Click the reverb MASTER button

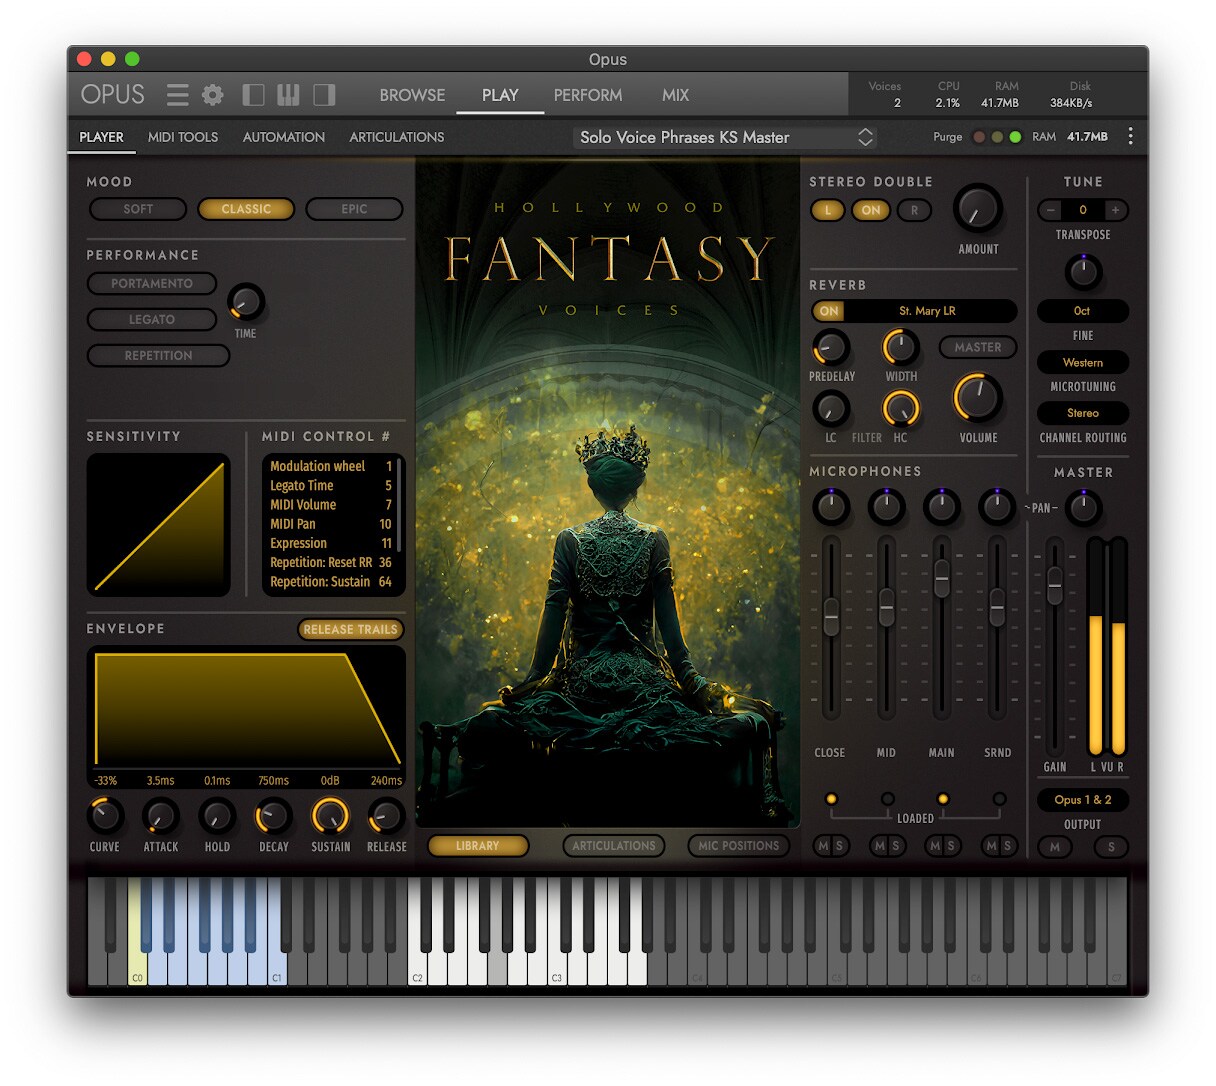pos(978,347)
